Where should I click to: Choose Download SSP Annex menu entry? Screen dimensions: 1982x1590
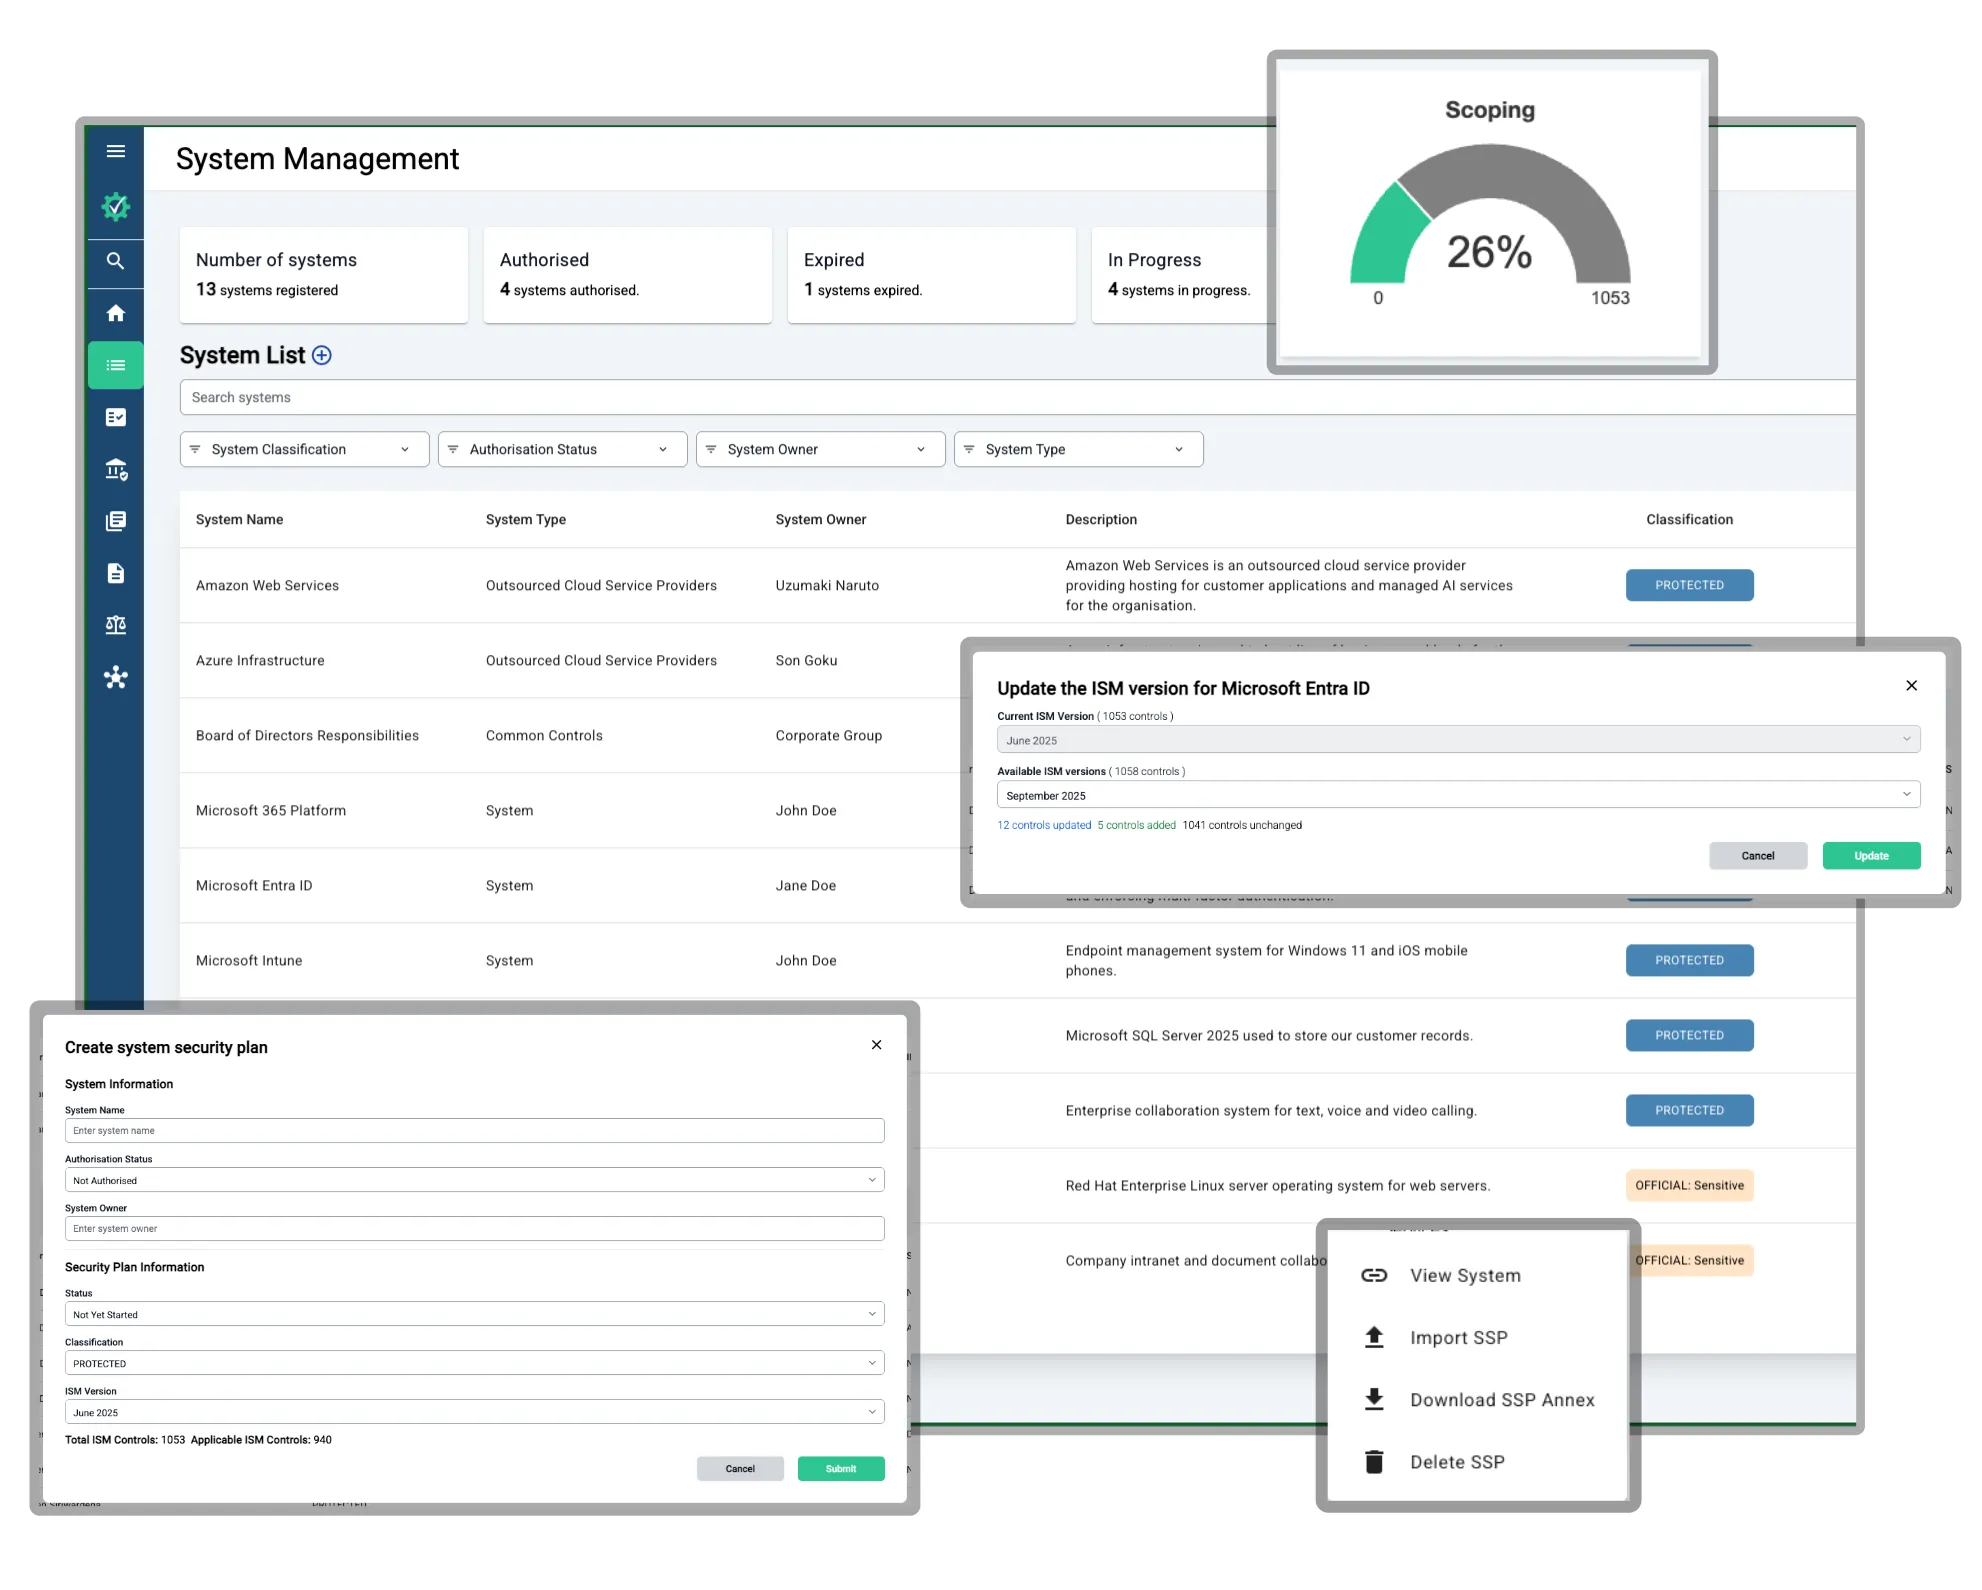point(1501,1400)
